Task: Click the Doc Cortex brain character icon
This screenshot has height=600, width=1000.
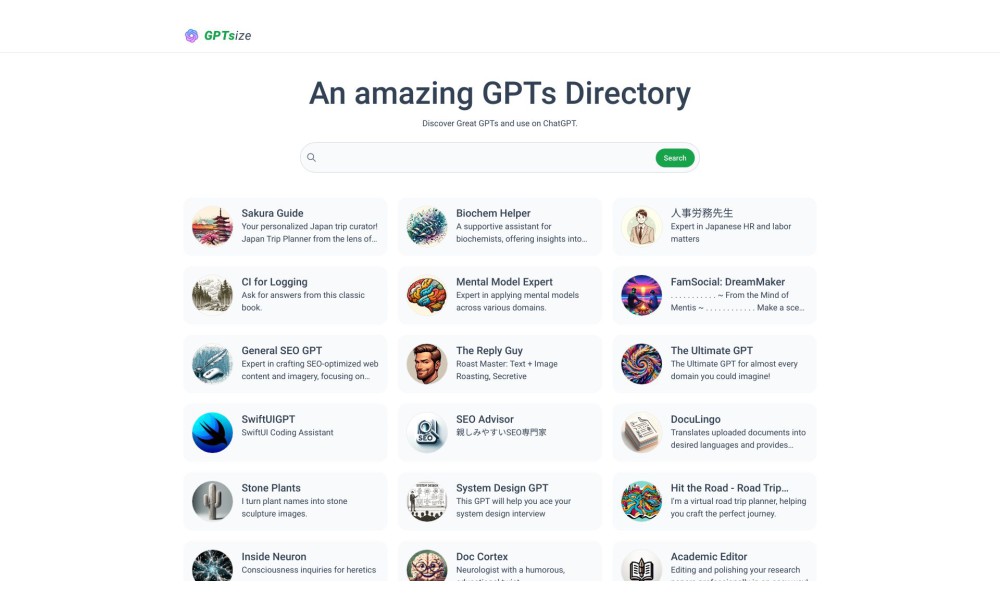Action: [x=427, y=566]
